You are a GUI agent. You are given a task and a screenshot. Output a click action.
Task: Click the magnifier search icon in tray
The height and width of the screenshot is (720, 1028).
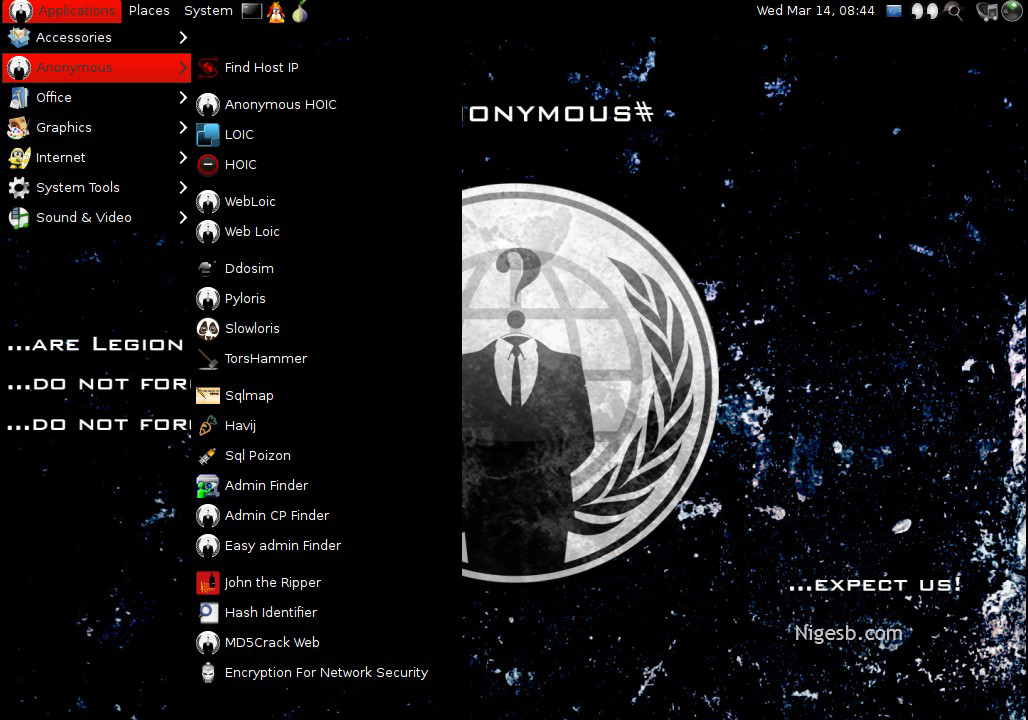[954, 11]
